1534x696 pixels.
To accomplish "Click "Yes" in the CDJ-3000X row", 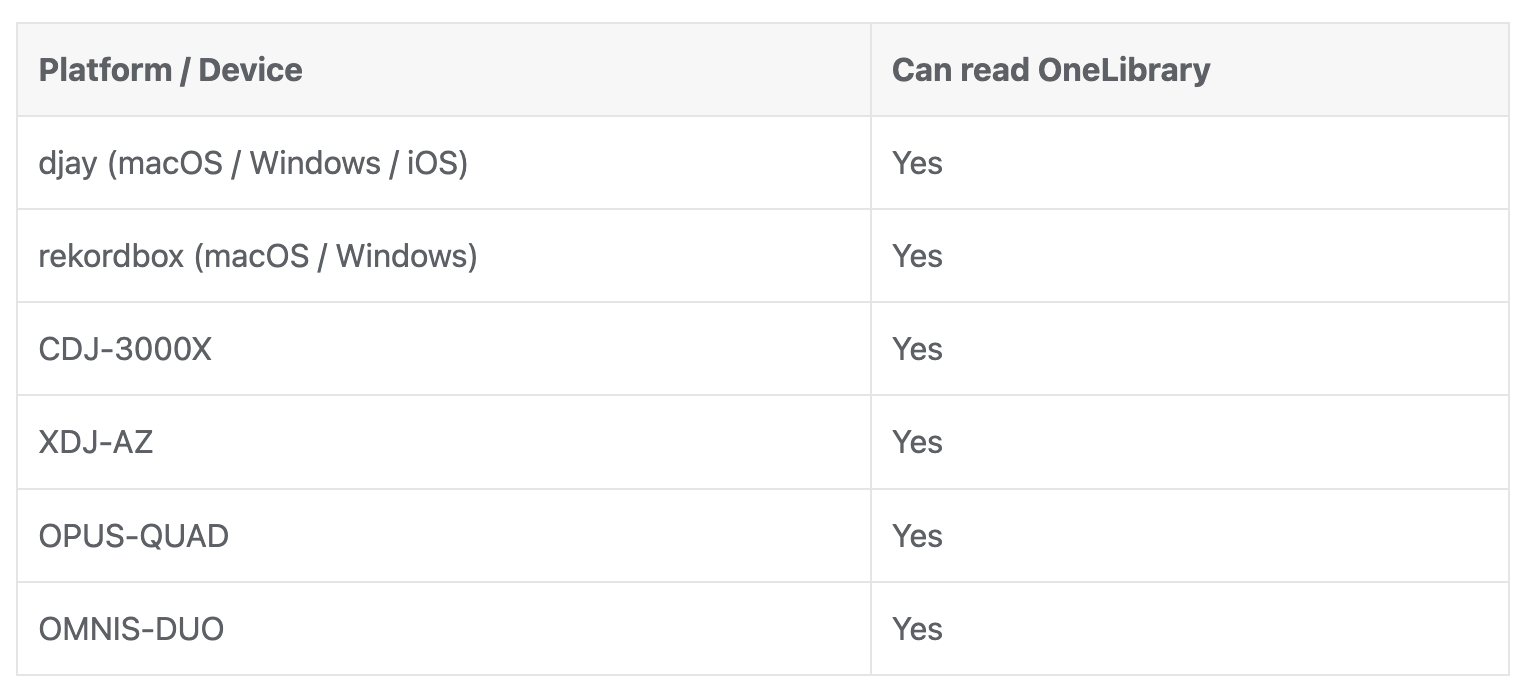I will pyautogui.click(x=917, y=349).
